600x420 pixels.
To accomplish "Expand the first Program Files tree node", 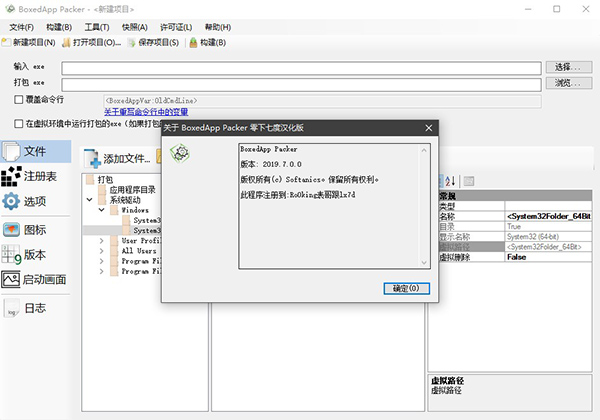I will tap(101, 261).
